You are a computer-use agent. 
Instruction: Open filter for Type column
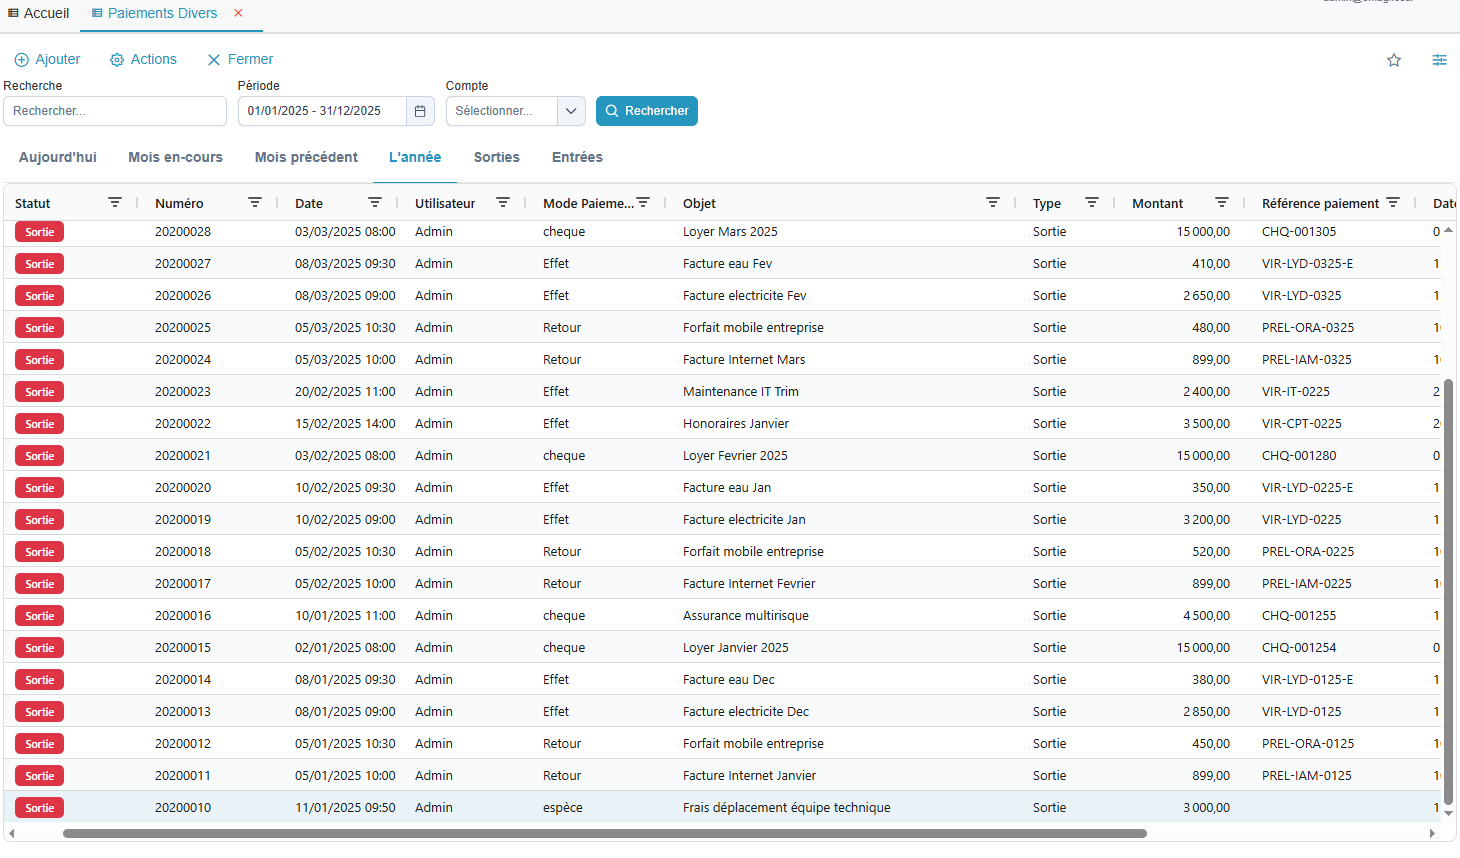[1092, 203]
